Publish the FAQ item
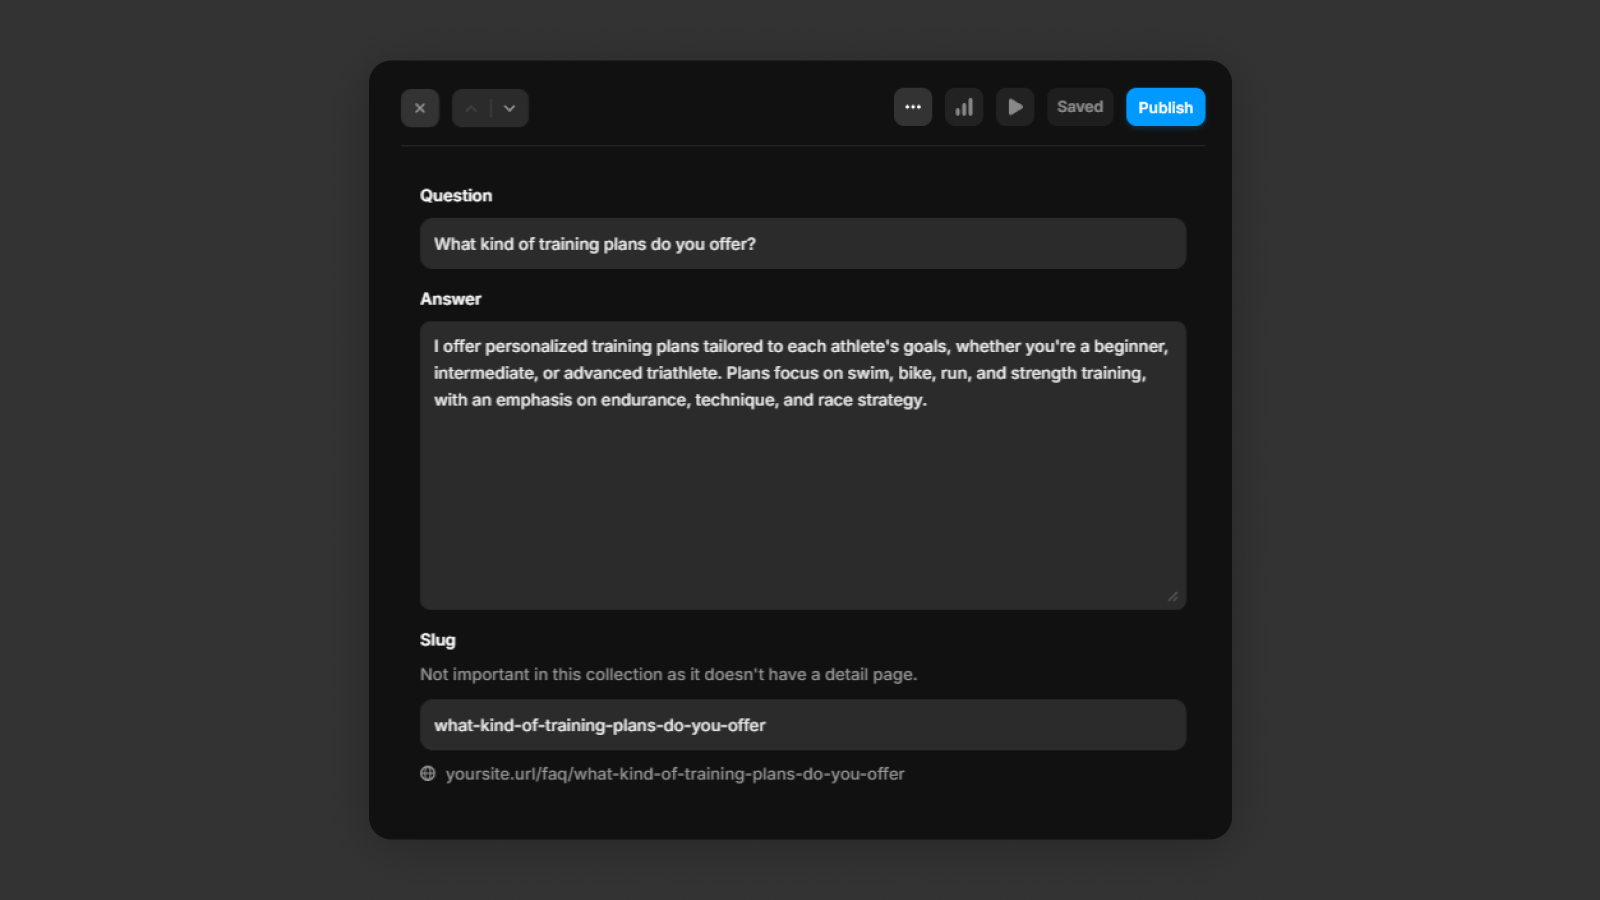 pyautogui.click(x=1165, y=107)
